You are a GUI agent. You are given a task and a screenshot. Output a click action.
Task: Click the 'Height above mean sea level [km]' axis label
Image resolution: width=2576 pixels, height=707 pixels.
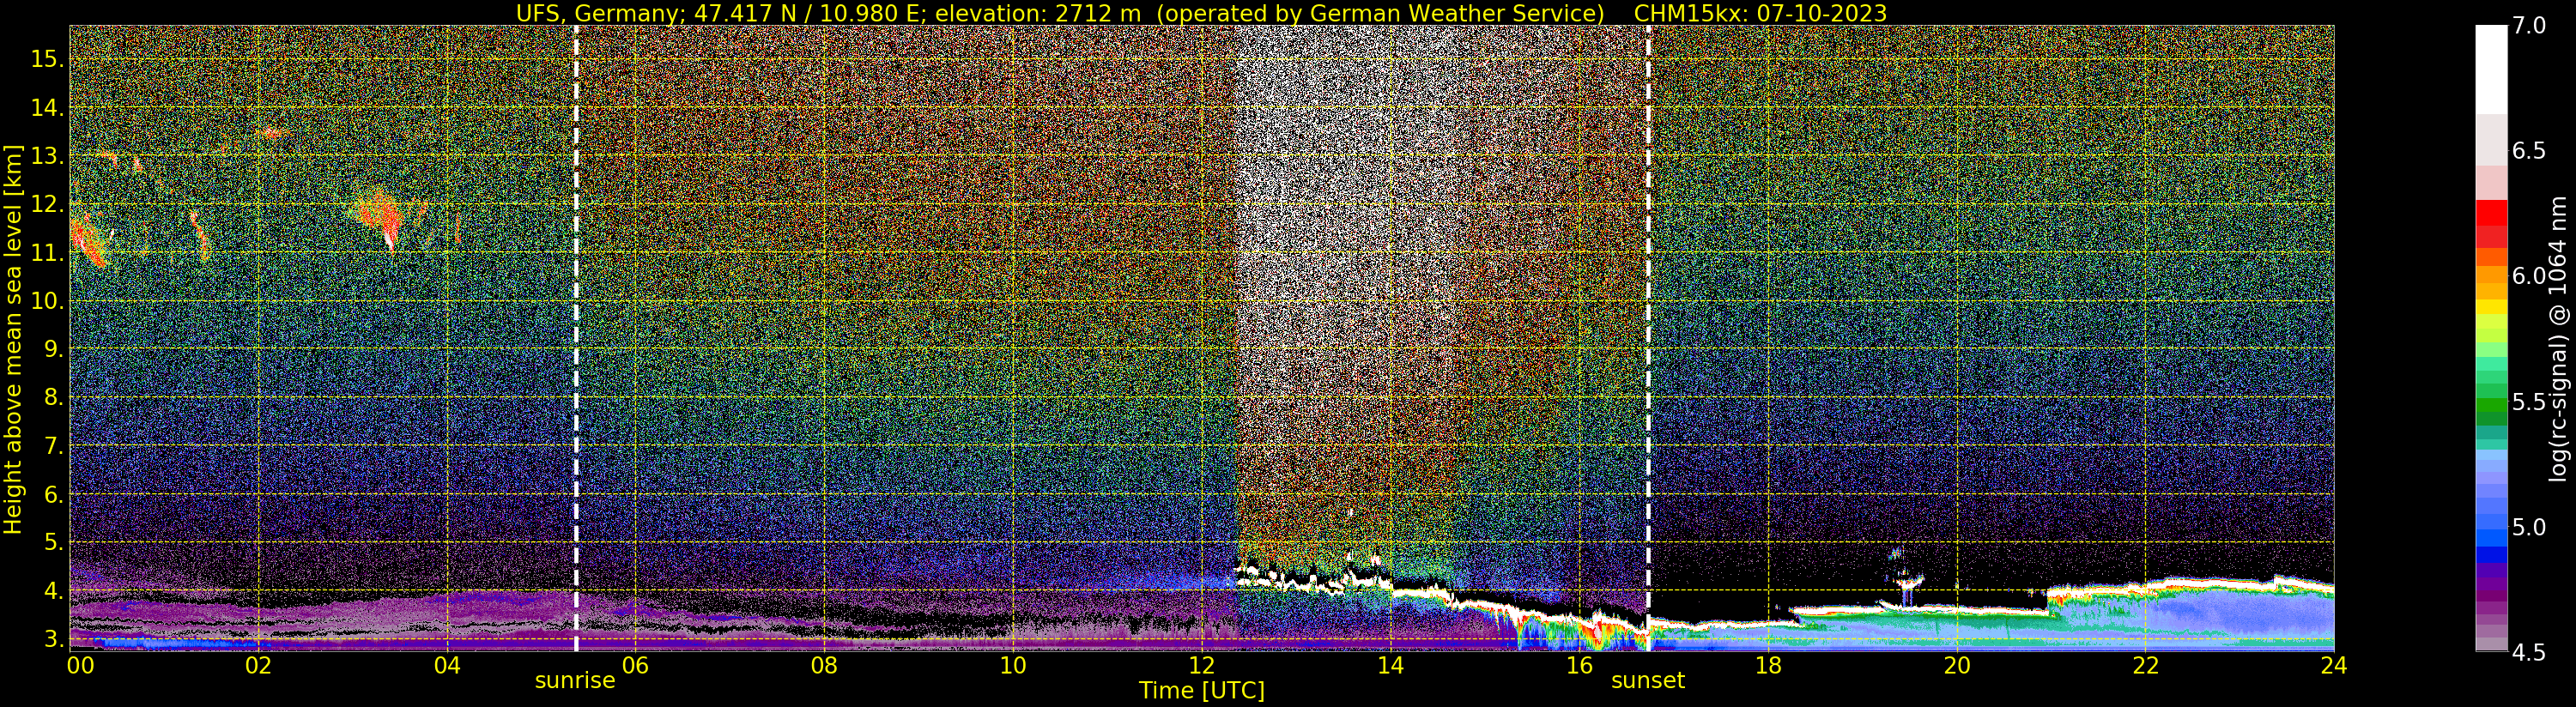tap(13, 339)
